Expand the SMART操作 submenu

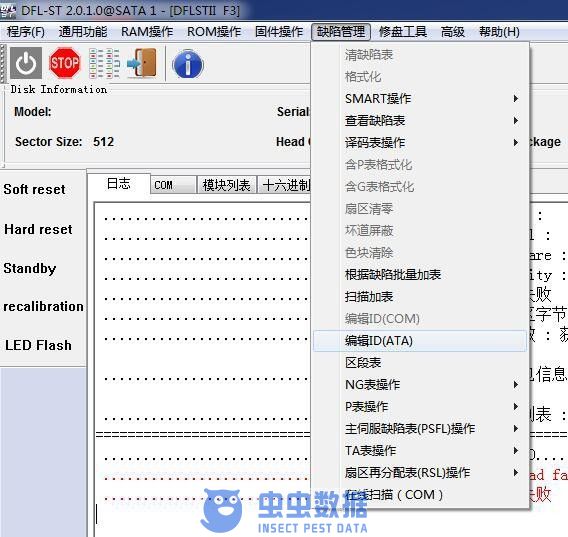coord(419,99)
